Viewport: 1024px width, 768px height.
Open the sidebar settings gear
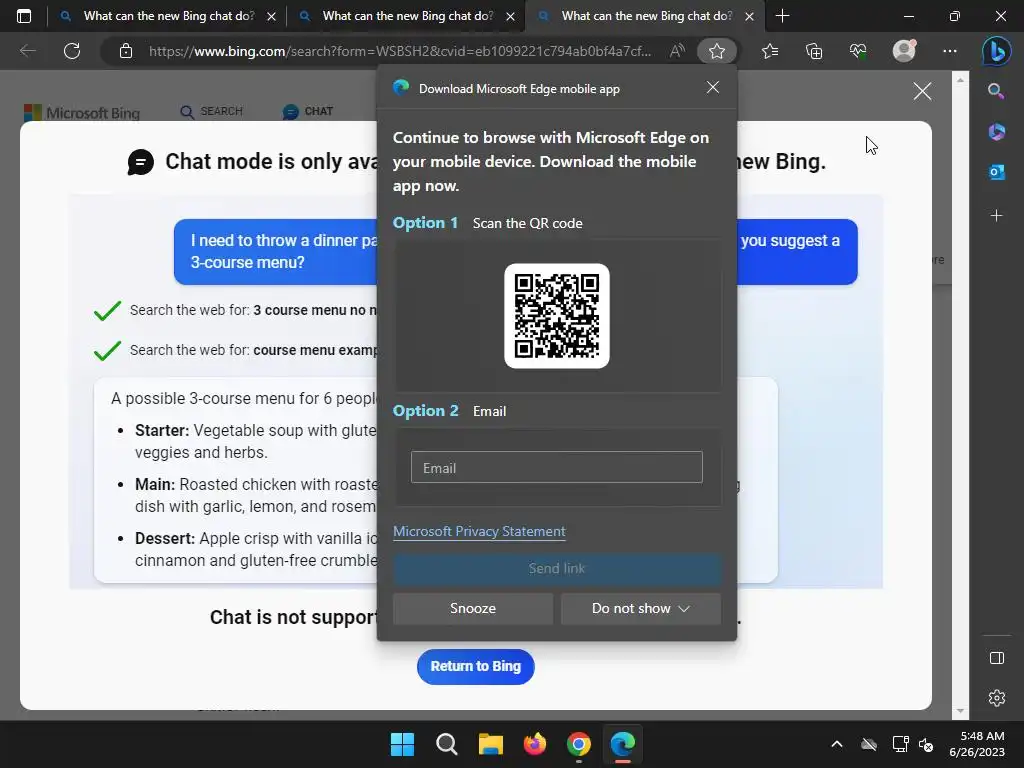point(997,698)
